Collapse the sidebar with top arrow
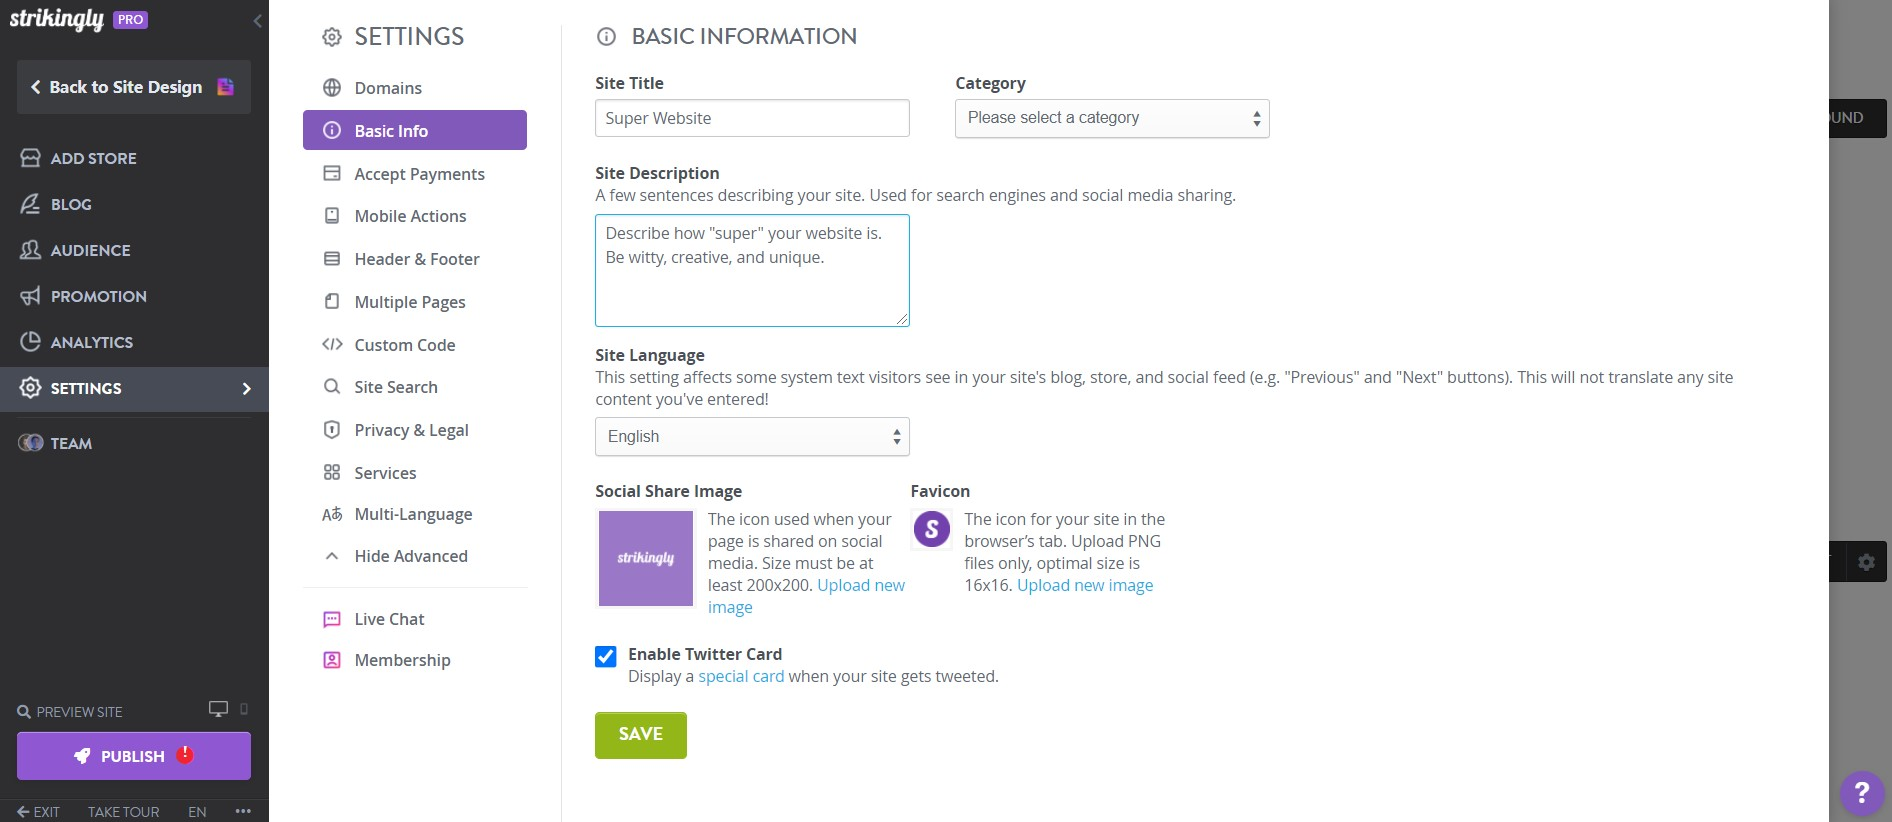 [x=257, y=20]
